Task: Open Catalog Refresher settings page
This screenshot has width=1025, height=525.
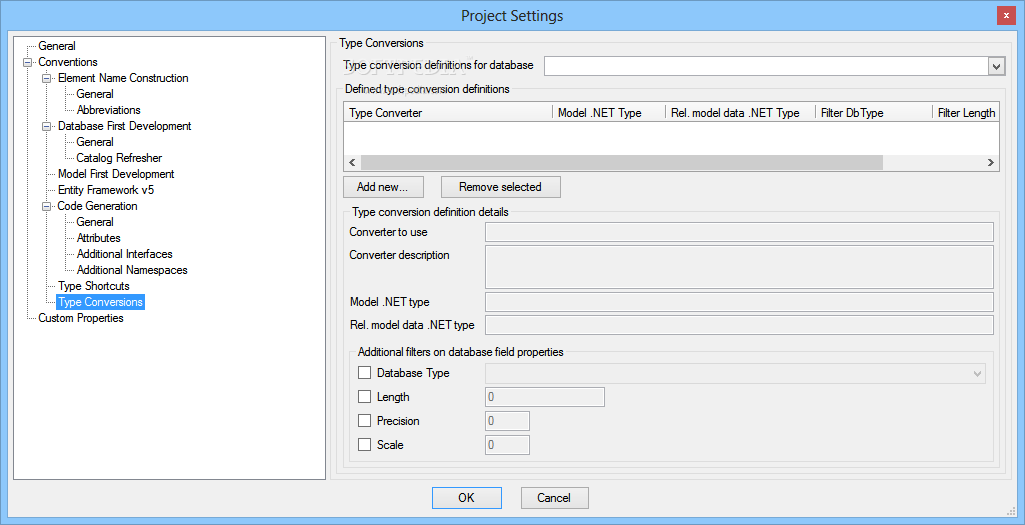Action: (119, 158)
